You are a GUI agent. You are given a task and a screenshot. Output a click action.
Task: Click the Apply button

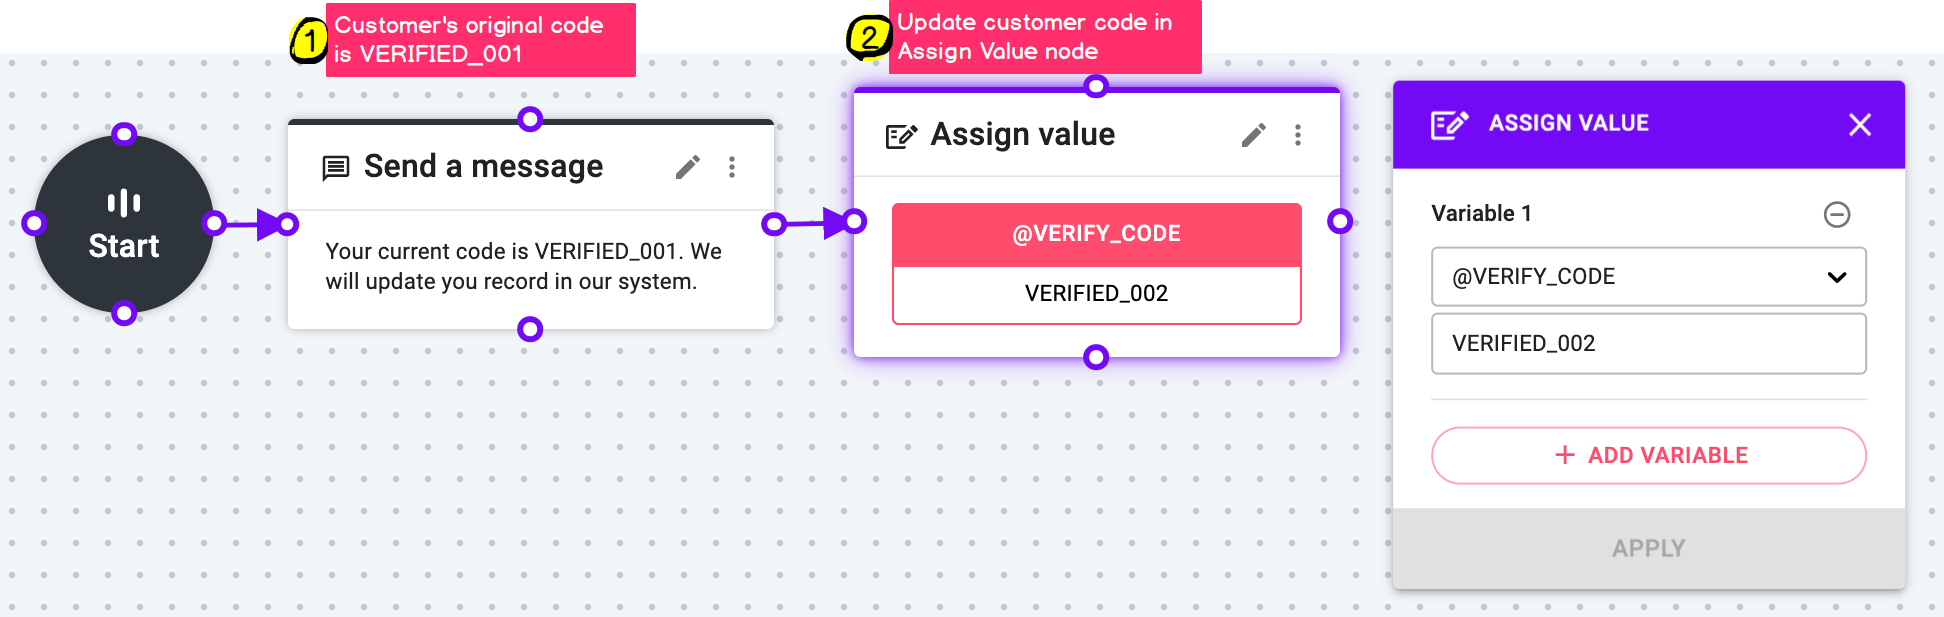click(x=1649, y=548)
